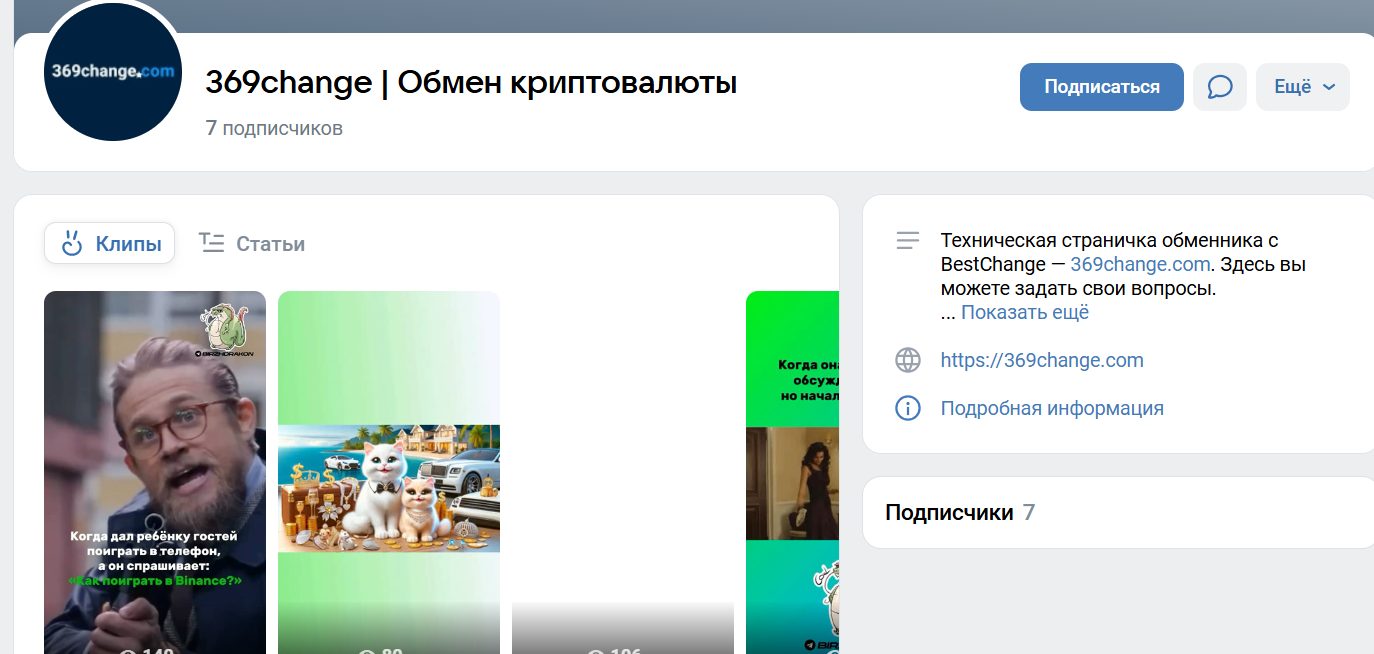Click the page title 369change Обмен криптовалюты
Screen dimensions: 1374x654
point(470,83)
